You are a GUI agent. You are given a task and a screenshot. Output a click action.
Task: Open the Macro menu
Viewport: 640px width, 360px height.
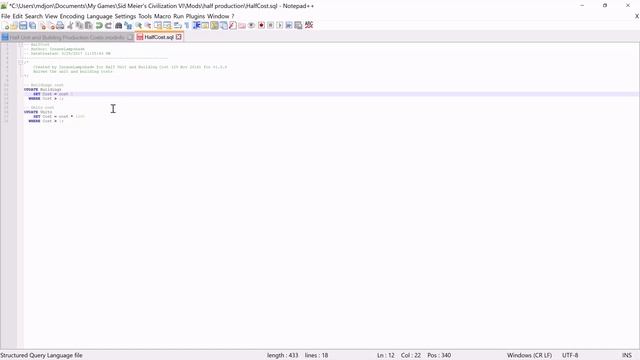[x=162, y=16]
